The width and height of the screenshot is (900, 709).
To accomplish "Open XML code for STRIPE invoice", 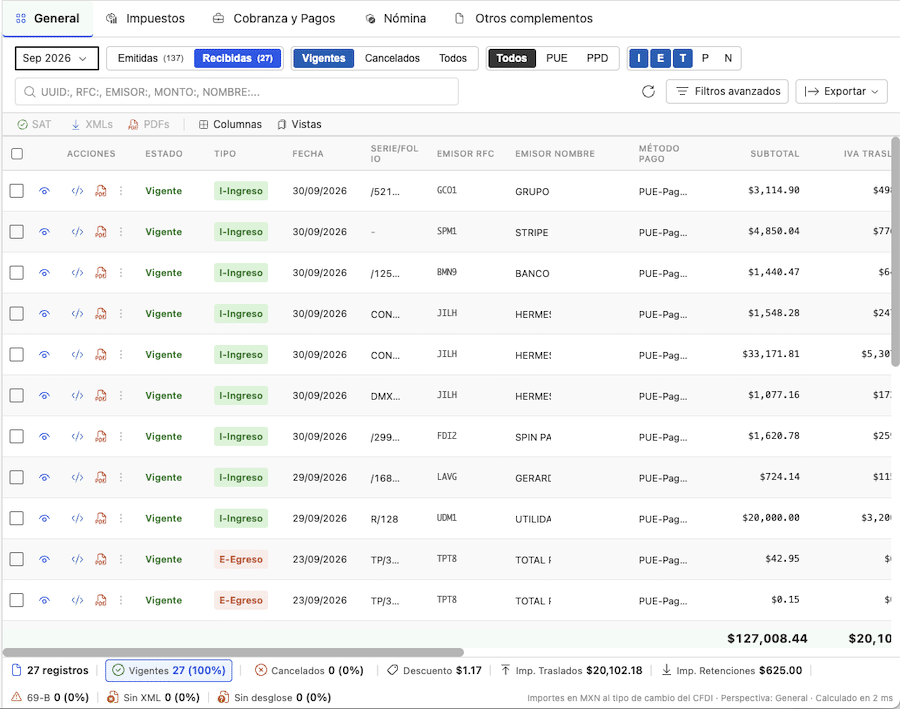I will click(77, 232).
